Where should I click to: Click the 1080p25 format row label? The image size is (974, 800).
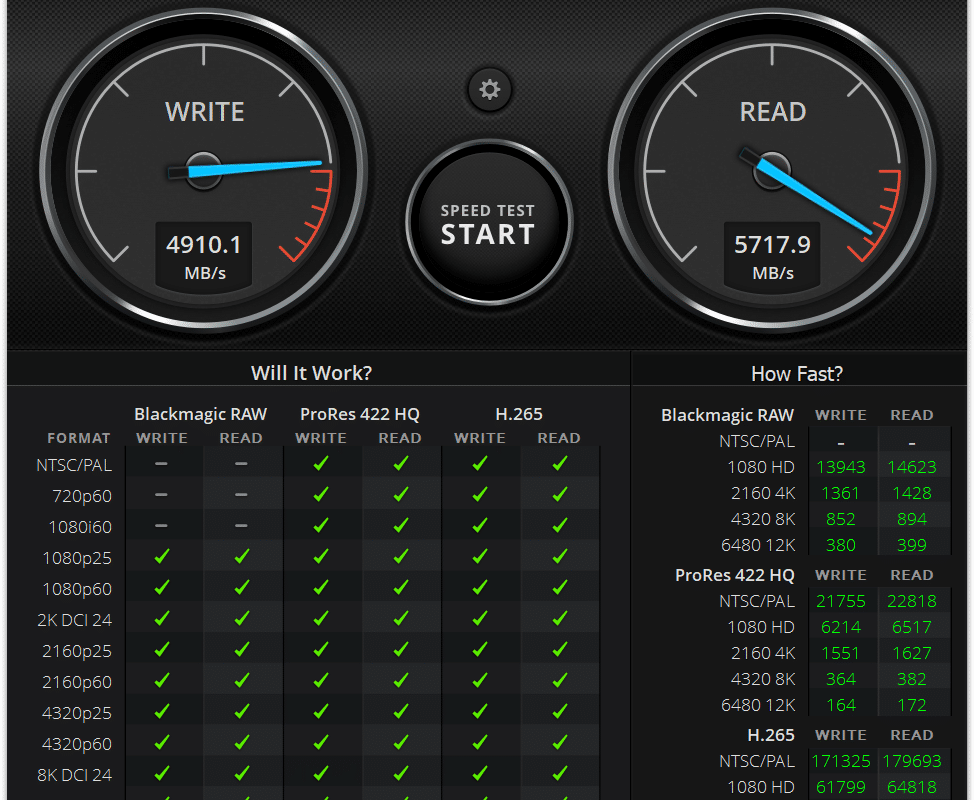(77, 558)
